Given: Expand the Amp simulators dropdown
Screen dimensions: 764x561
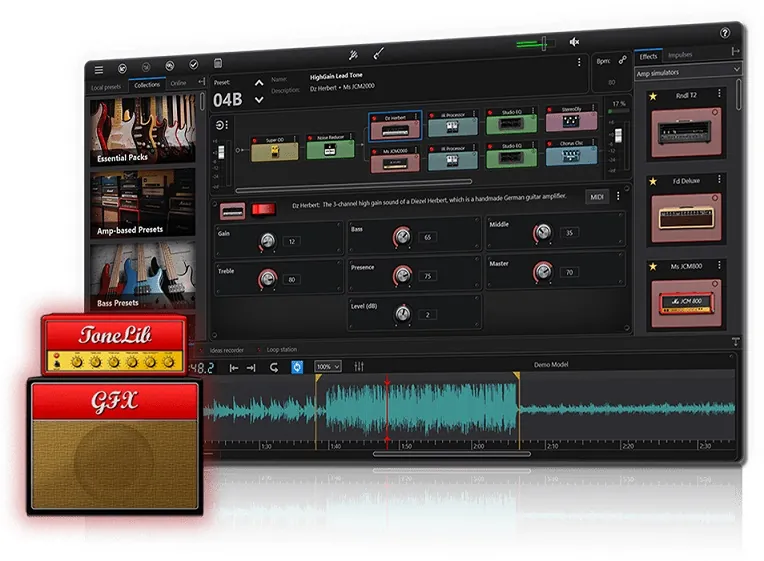Looking at the screenshot, I should tap(688, 72).
